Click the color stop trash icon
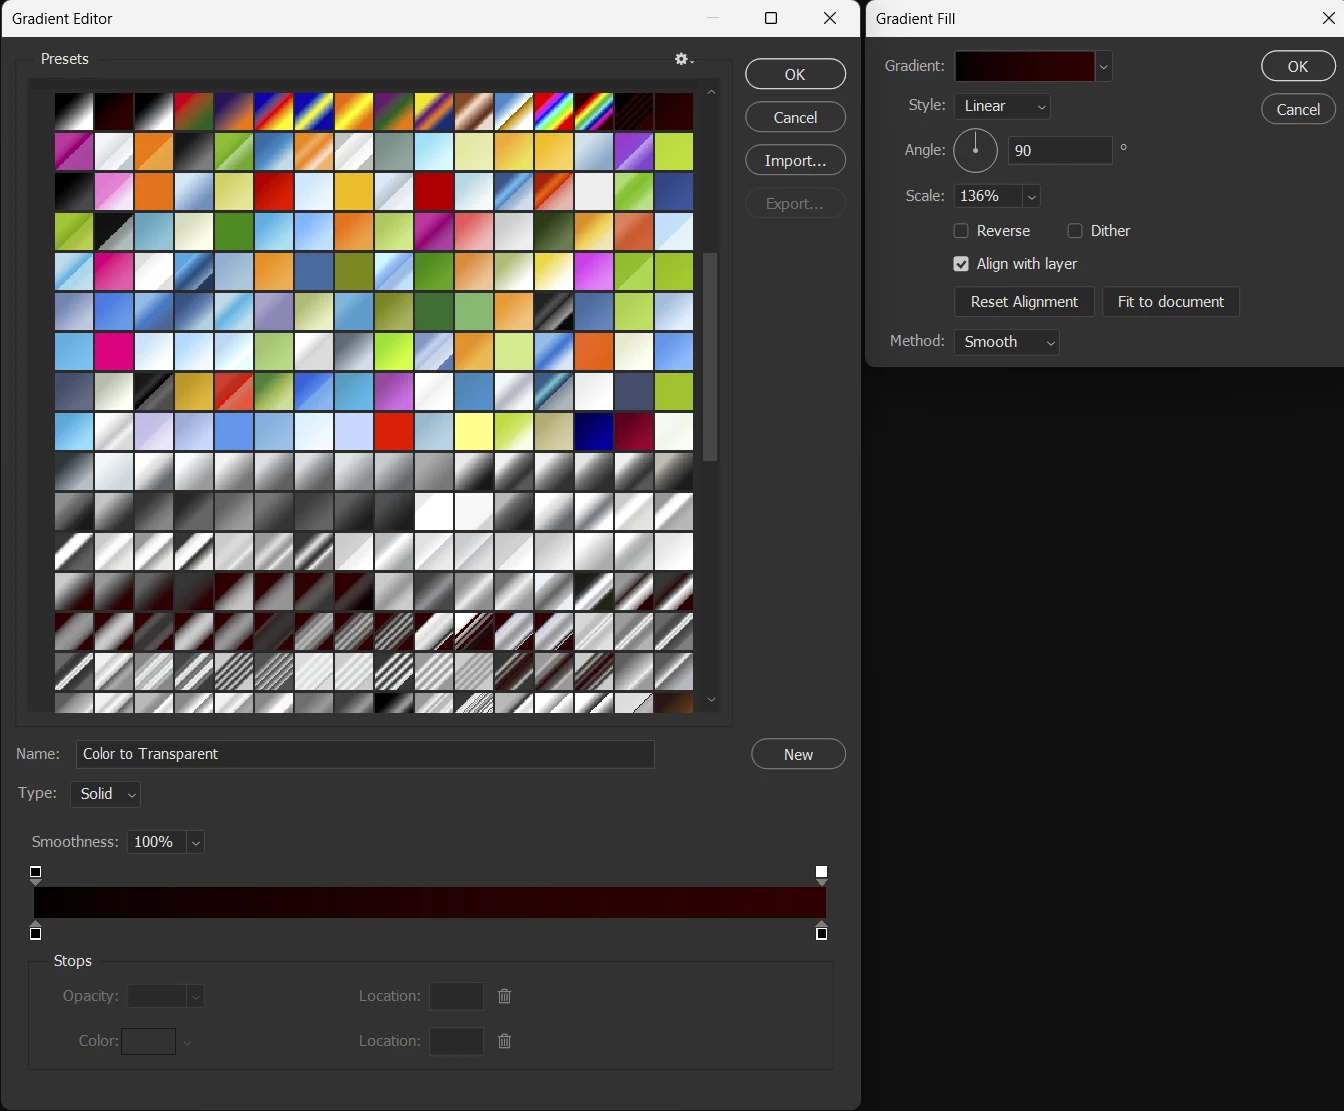 click(505, 1041)
